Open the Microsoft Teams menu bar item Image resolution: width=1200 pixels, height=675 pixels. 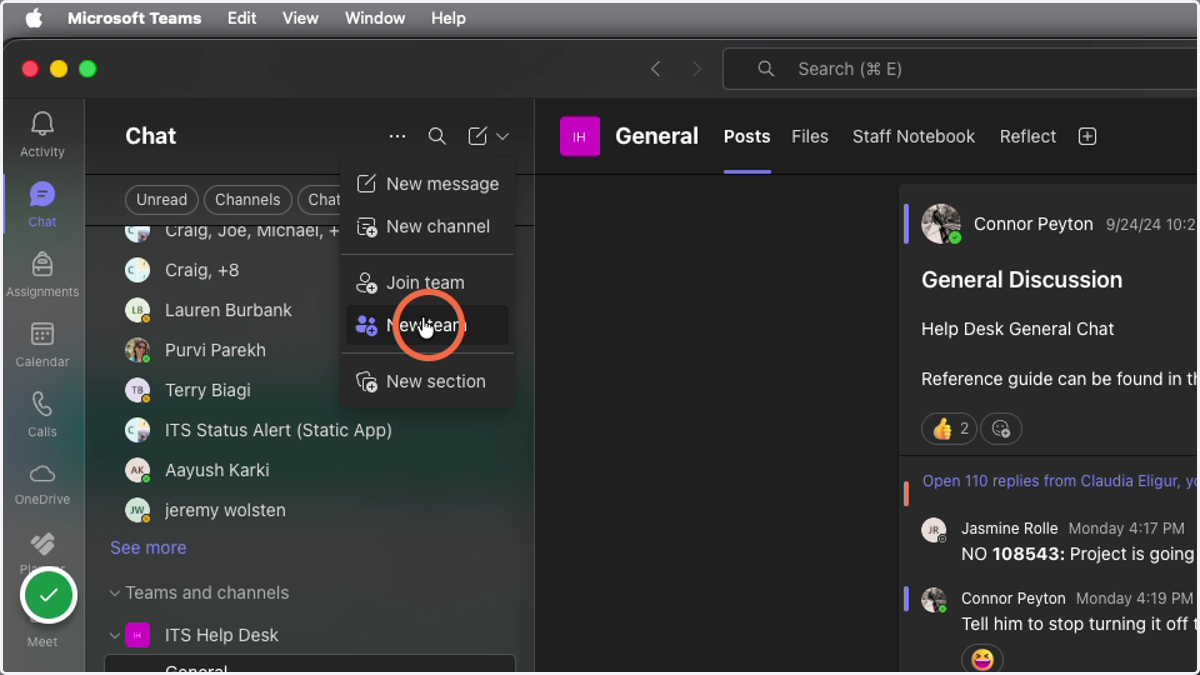point(134,18)
